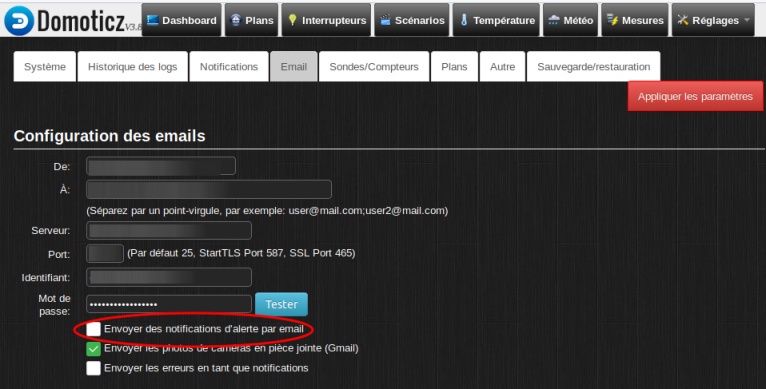Go to Interrupteurs page
This screenshot has width=766, height=389.
click(x=326, y=20)
